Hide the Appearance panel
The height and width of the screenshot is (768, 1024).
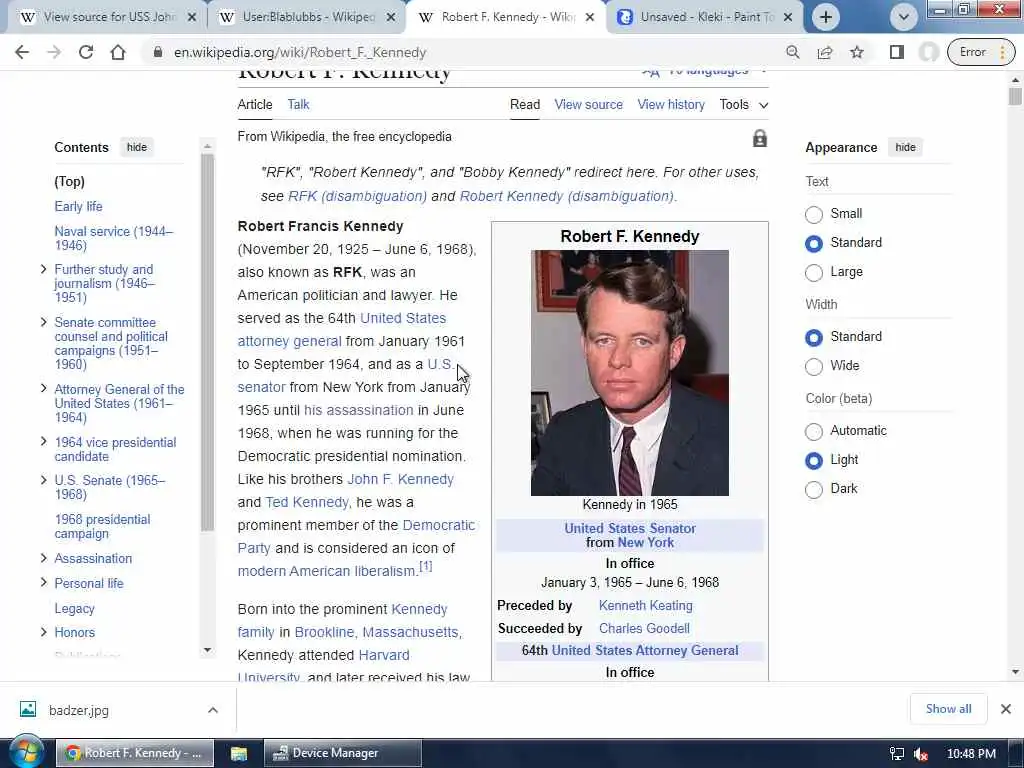(905, 147)
